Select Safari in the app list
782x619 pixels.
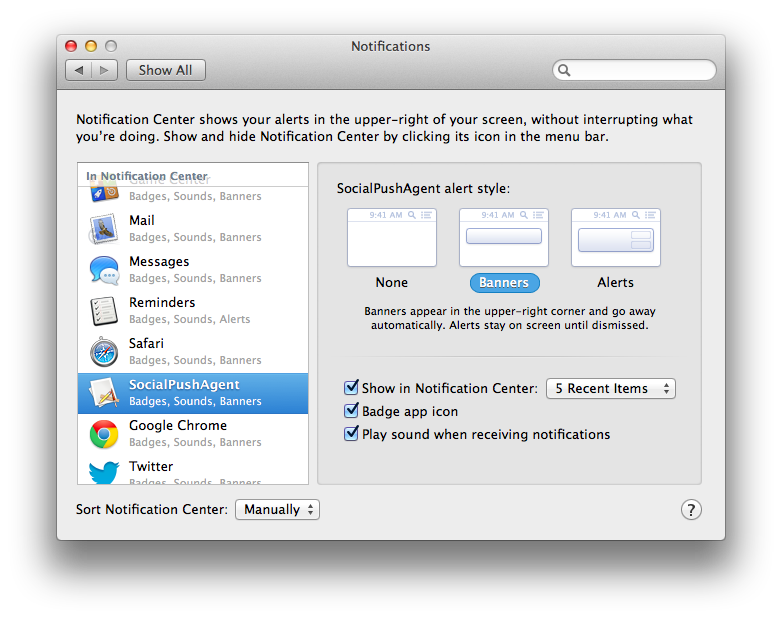coord(193,352)
